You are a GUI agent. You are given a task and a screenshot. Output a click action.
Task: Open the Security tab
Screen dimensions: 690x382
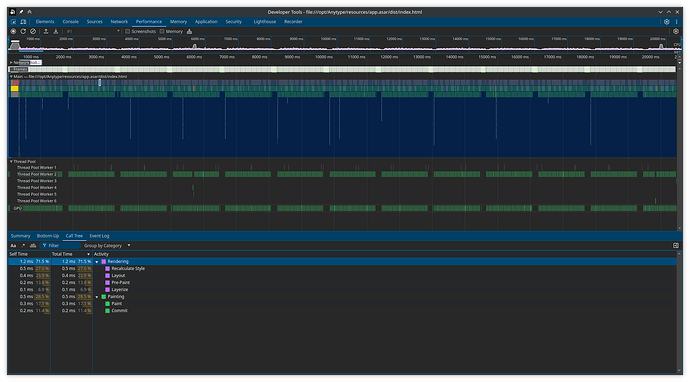pyautogui.click(x=234, y=22)
